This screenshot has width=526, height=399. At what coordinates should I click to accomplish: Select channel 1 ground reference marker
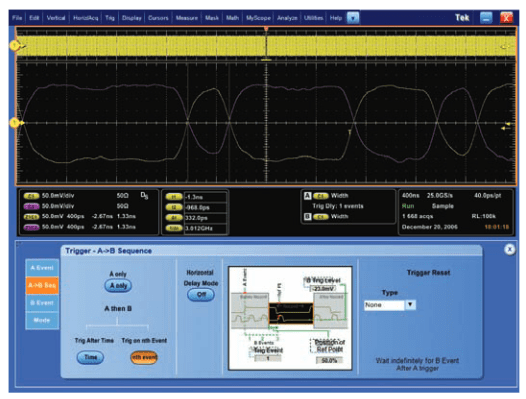(x=14, y=123)
